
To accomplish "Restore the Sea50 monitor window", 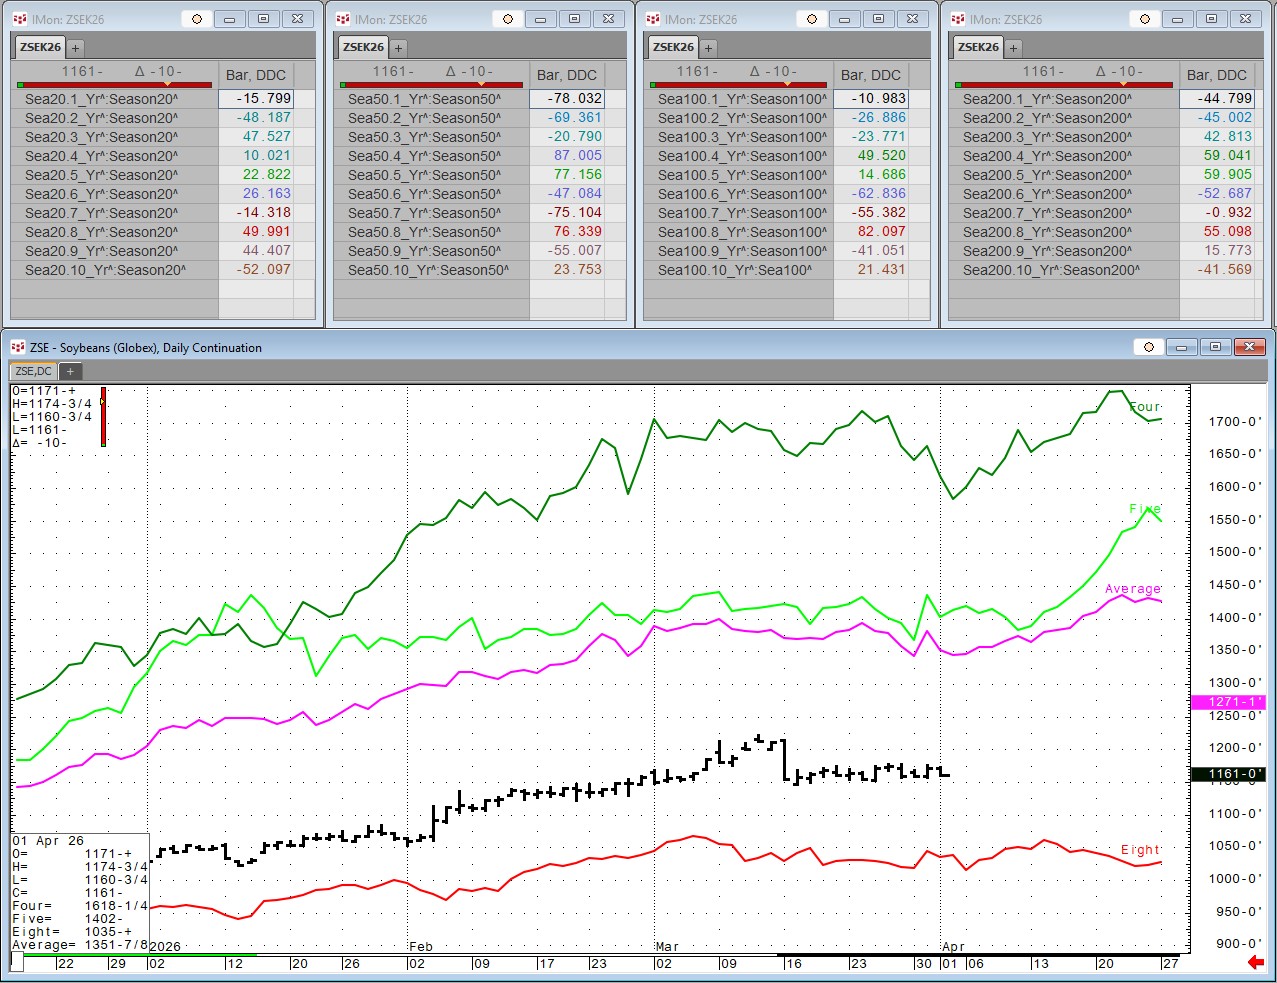I will 574,19.
